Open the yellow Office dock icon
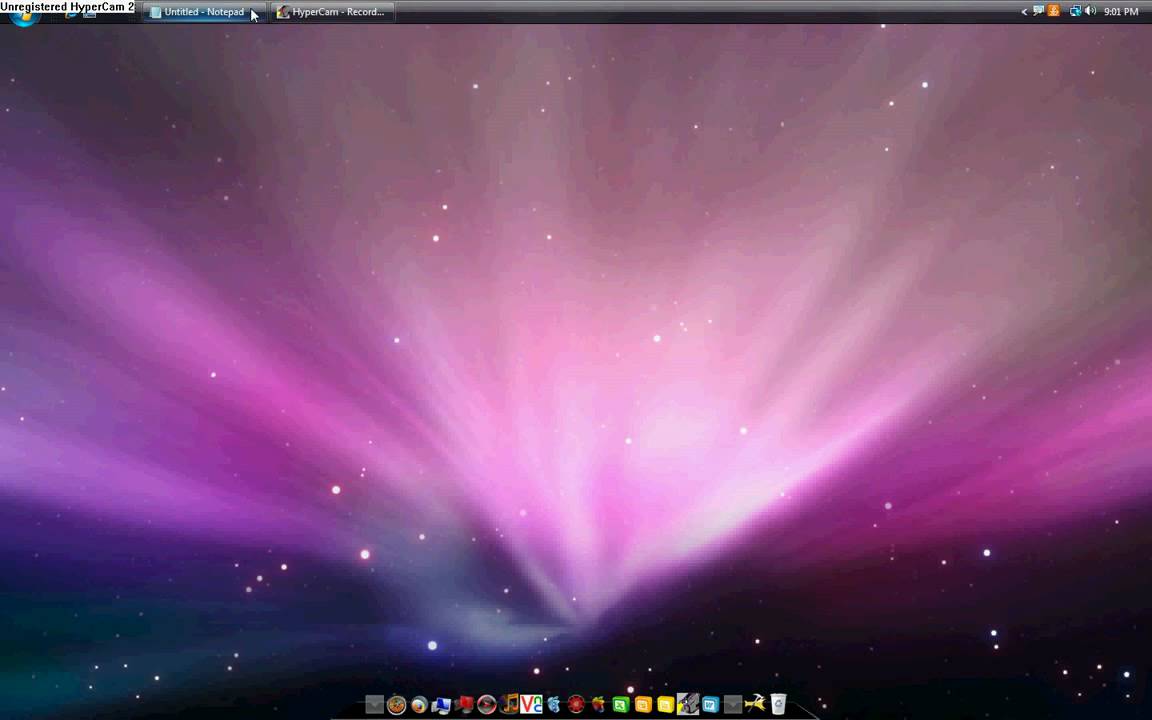Screen dimensions: 1152x720 pyautogui.click(x=666, y=705)
